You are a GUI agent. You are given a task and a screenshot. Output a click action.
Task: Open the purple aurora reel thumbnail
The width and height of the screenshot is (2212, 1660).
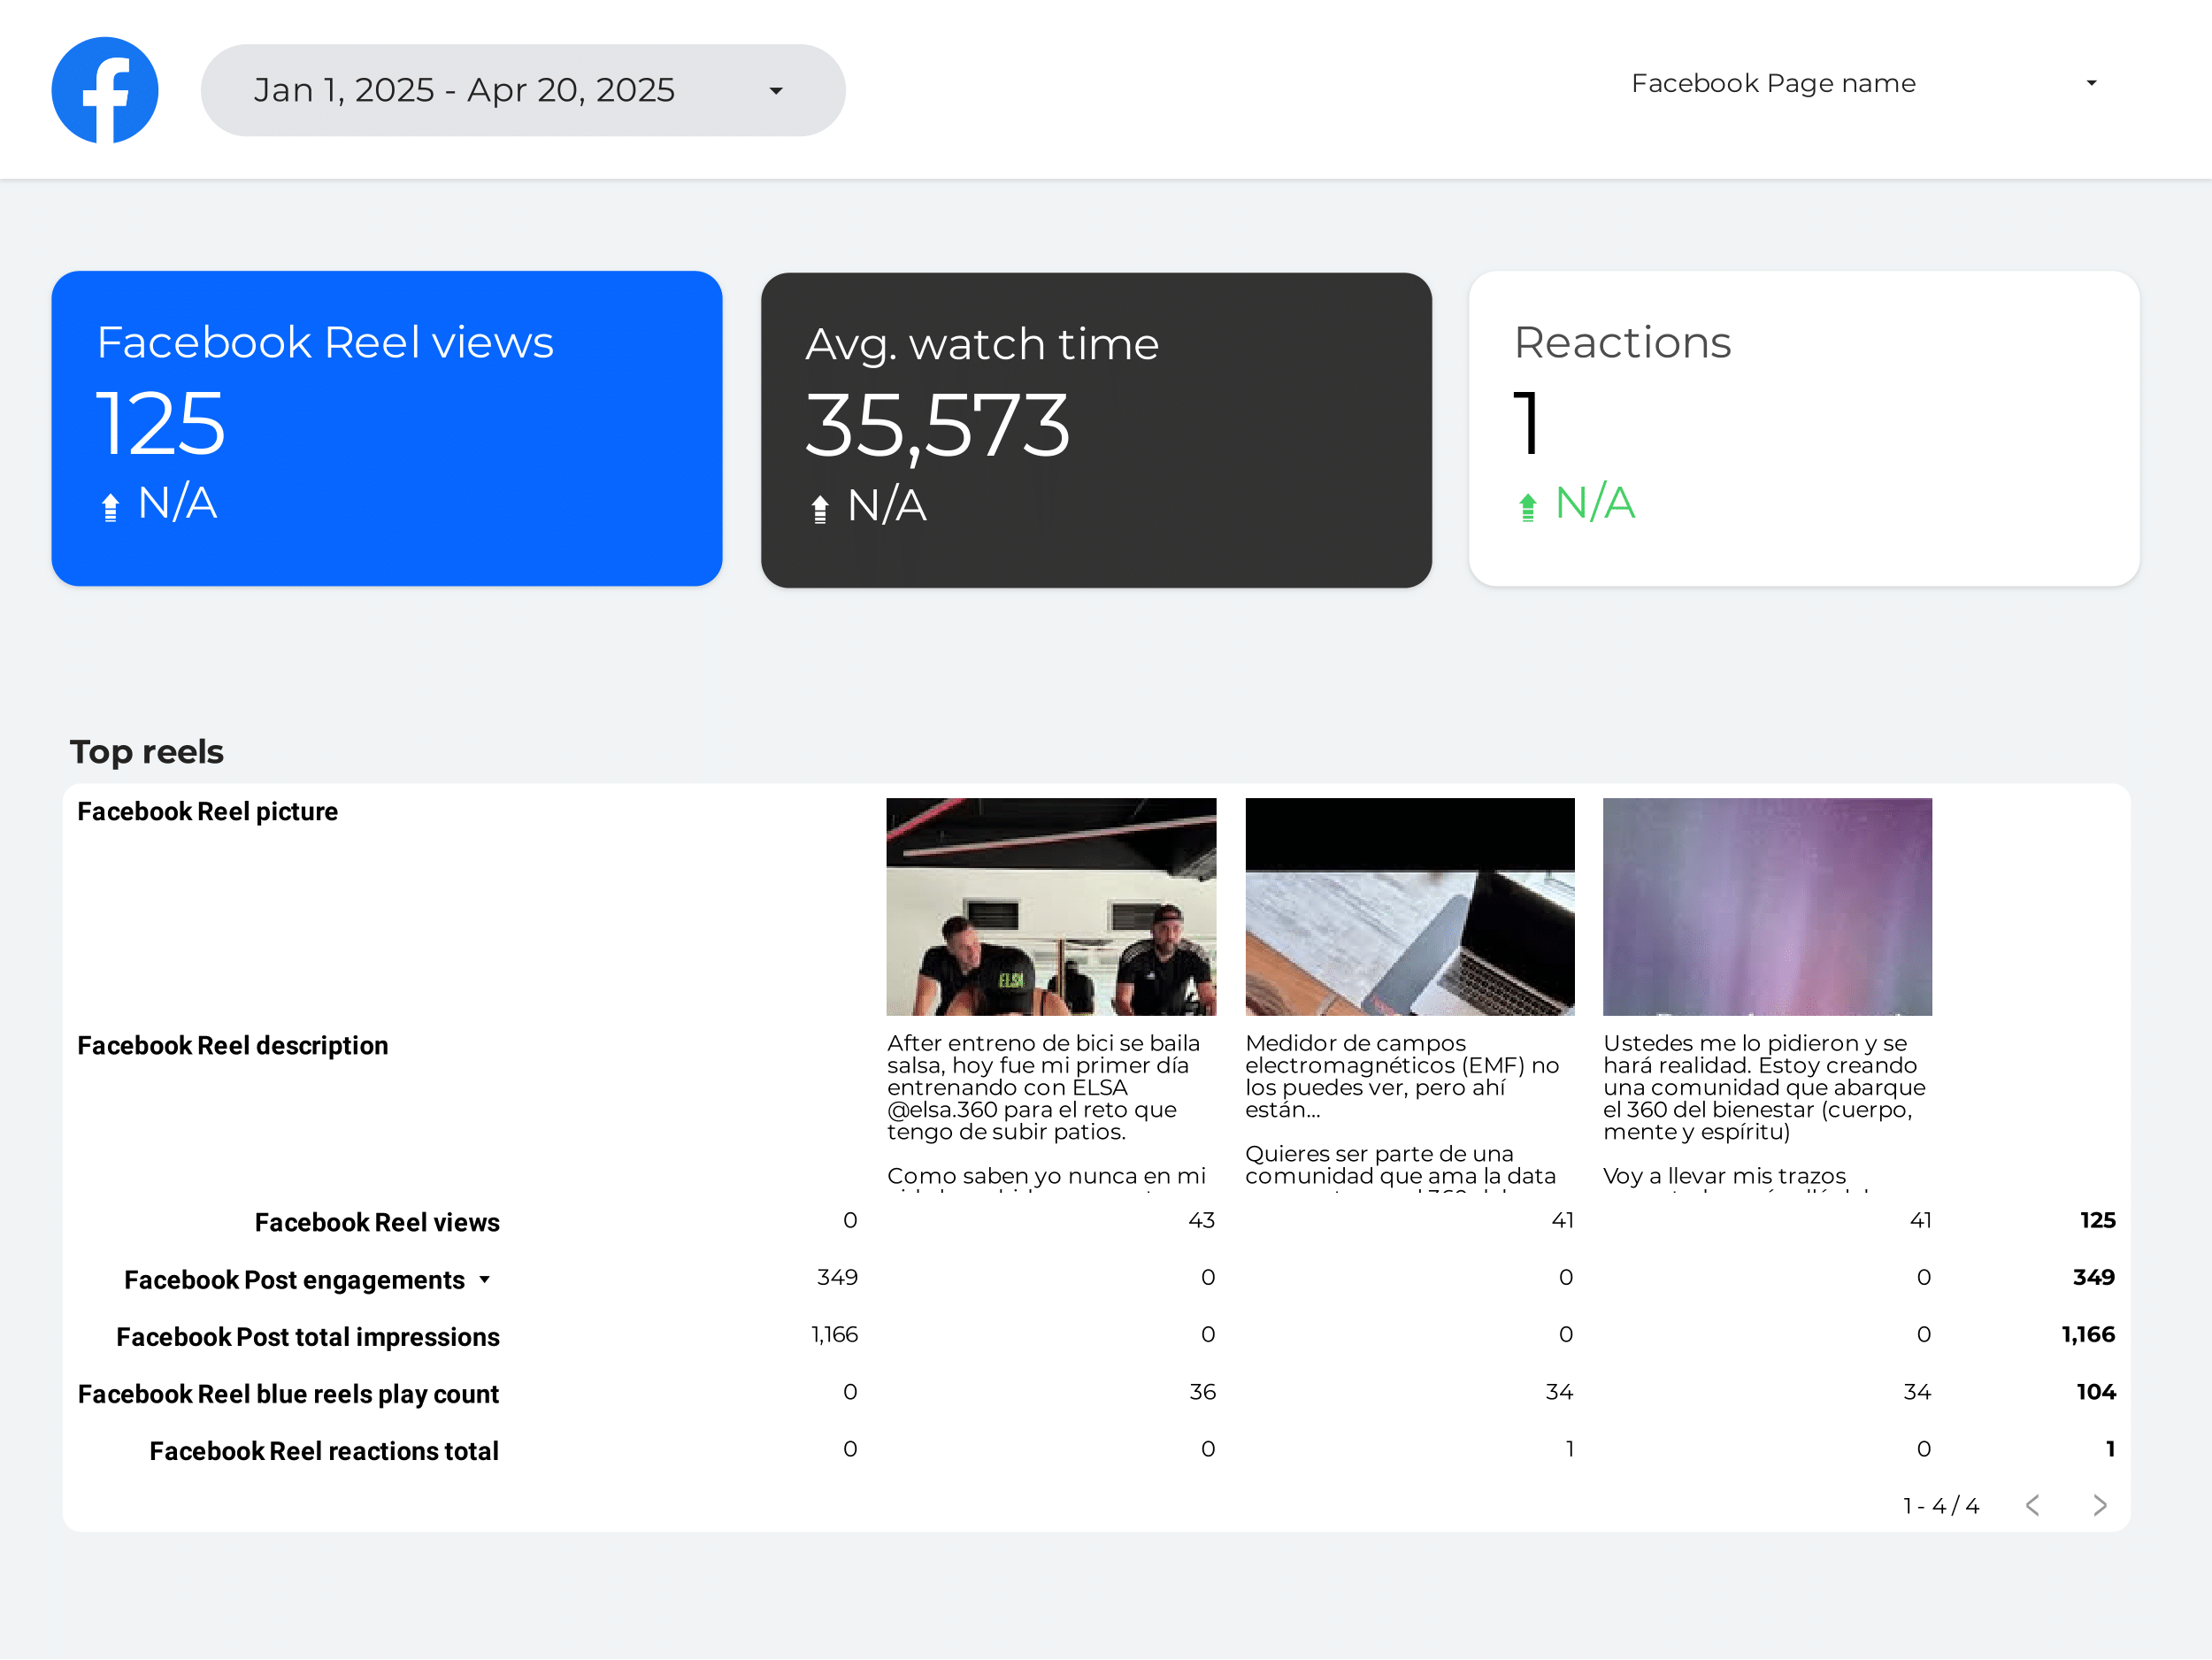tap(1767, 907)
